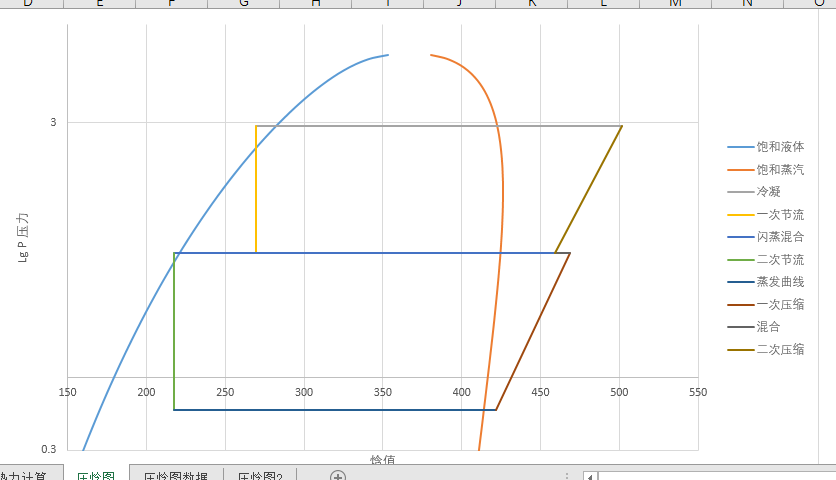The width and height of the screenshot is (836, 480).
Task: Select the 二次节流 legend entry
Action: 766,260
